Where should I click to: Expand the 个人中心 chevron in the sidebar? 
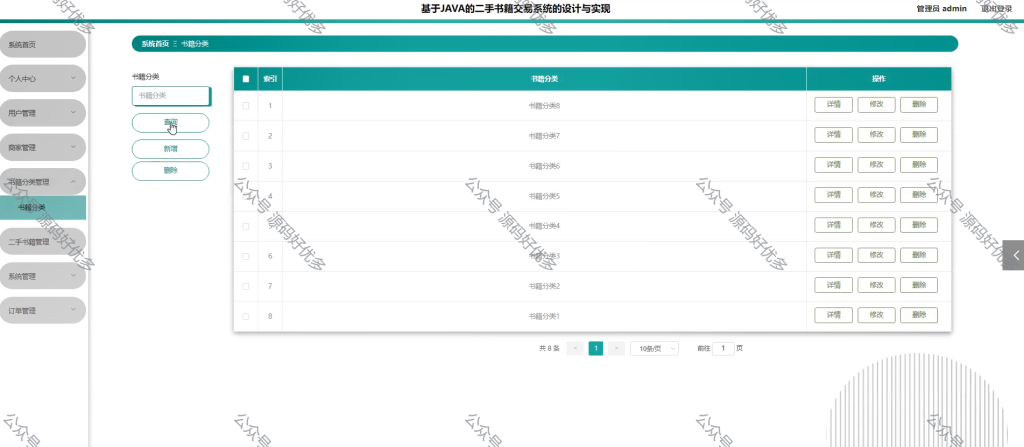(73, 78)
